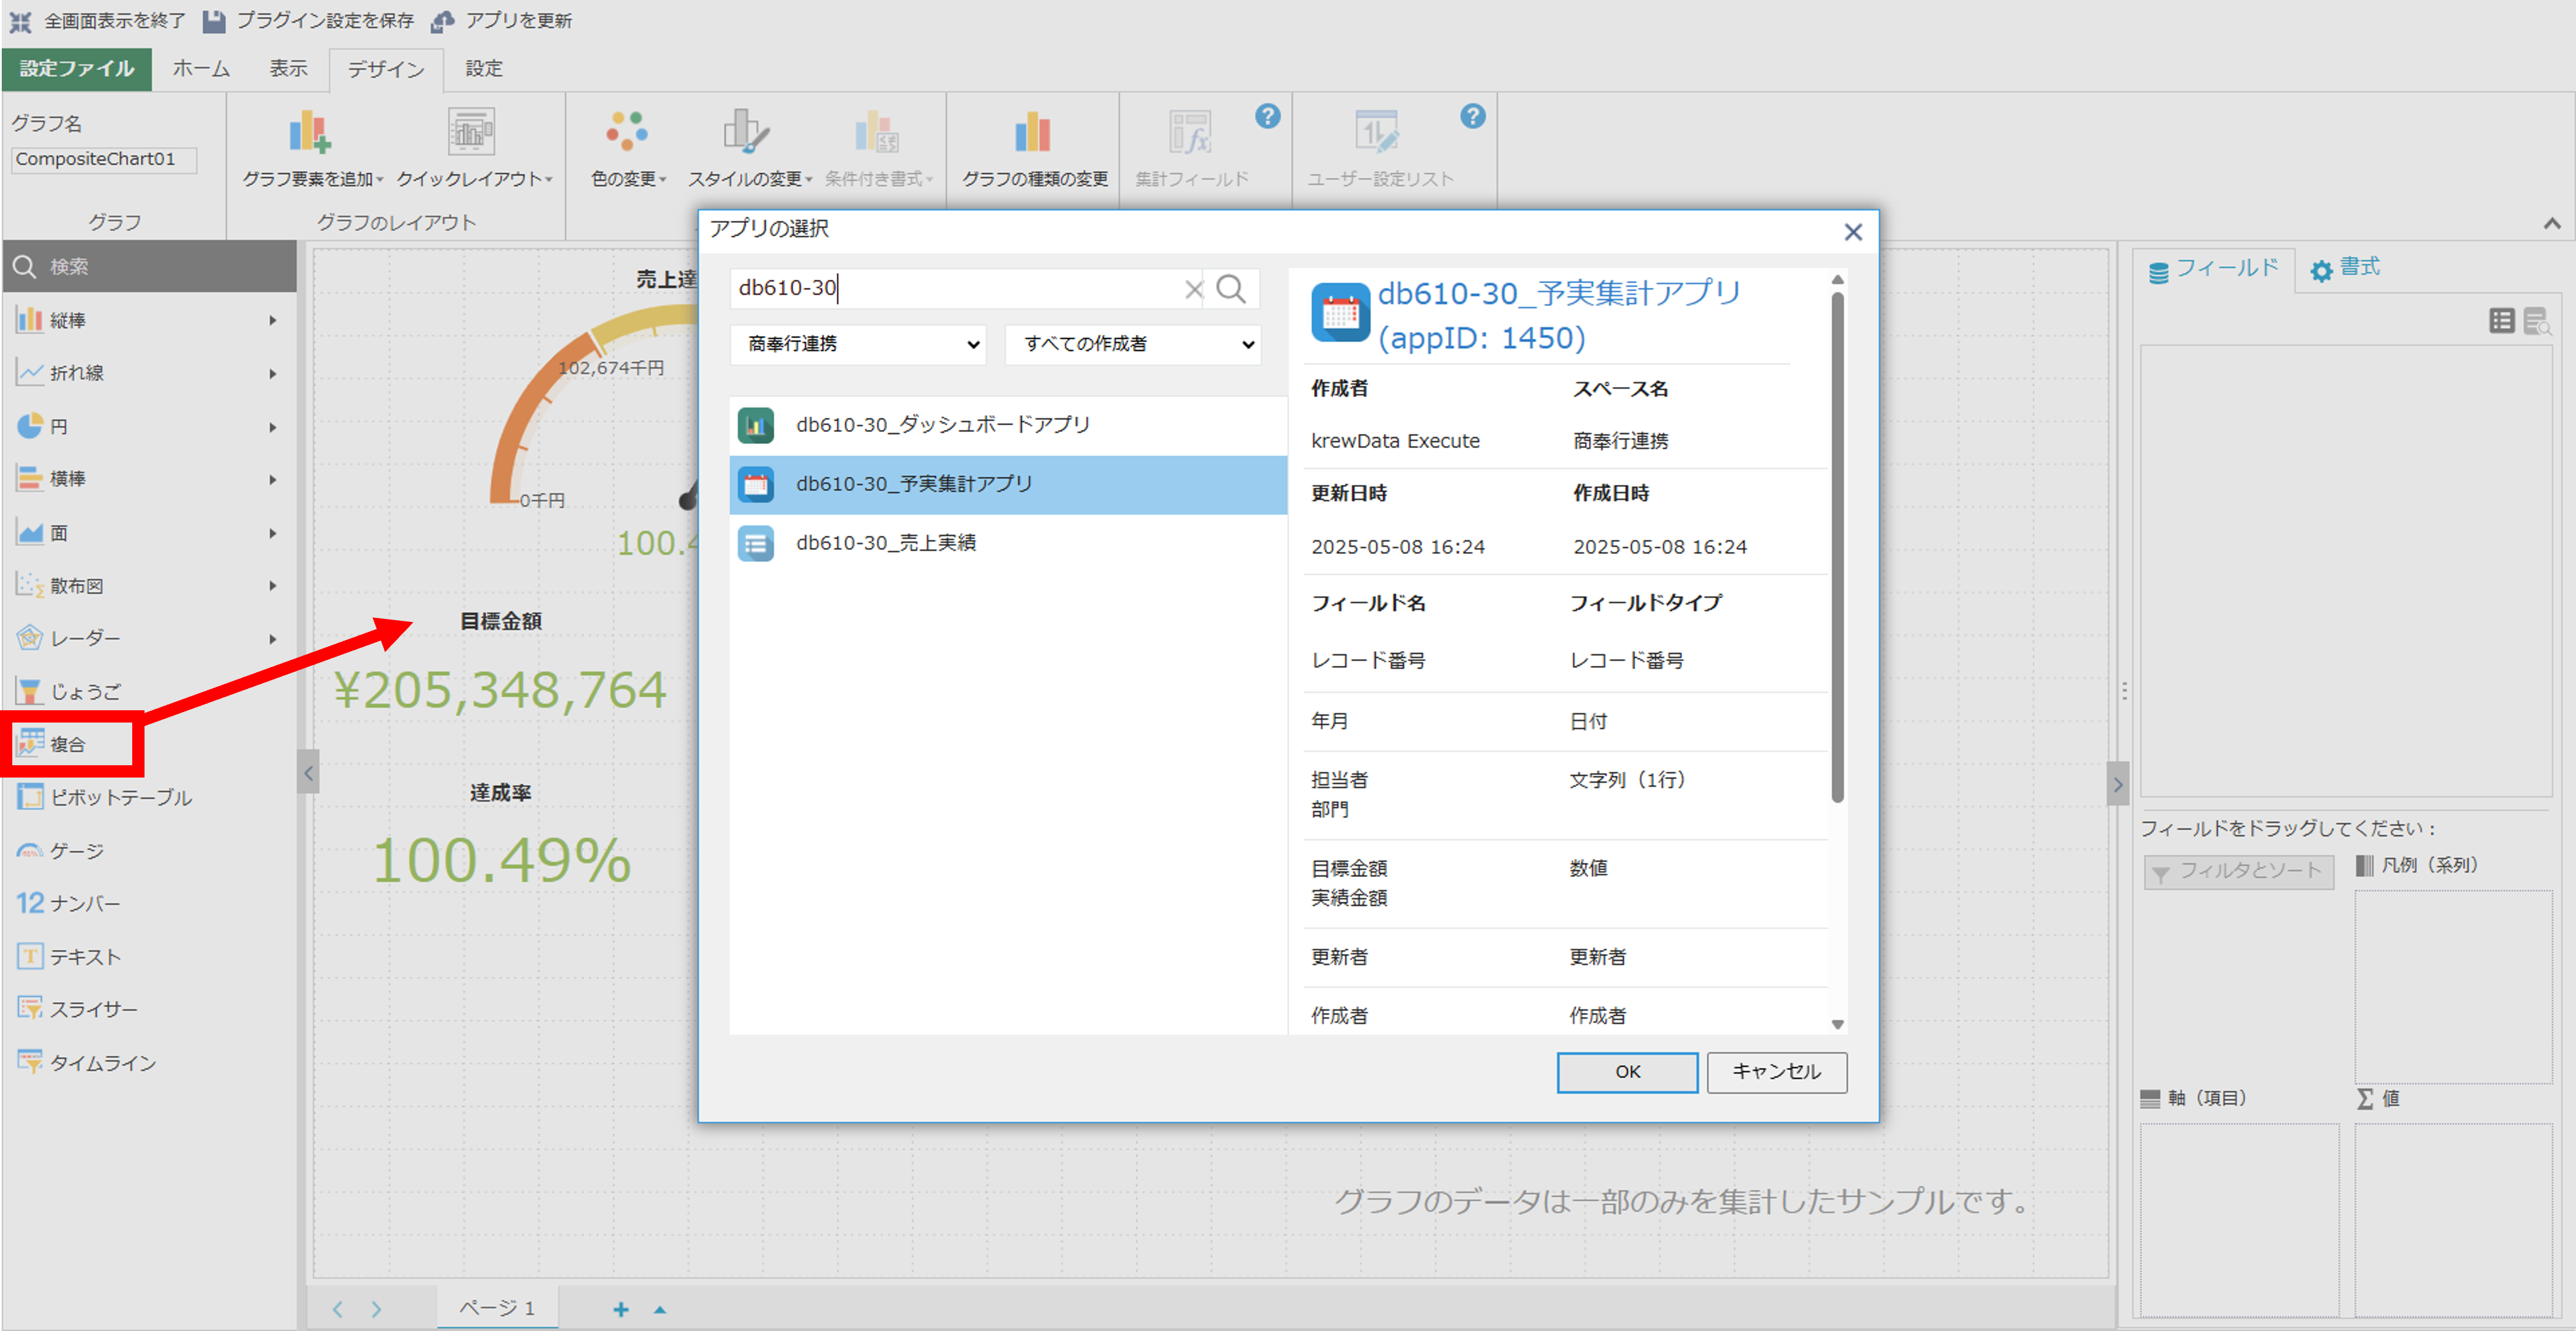Switch to the 表示 tab
Screen dimensions: 2576x1331
288,69
